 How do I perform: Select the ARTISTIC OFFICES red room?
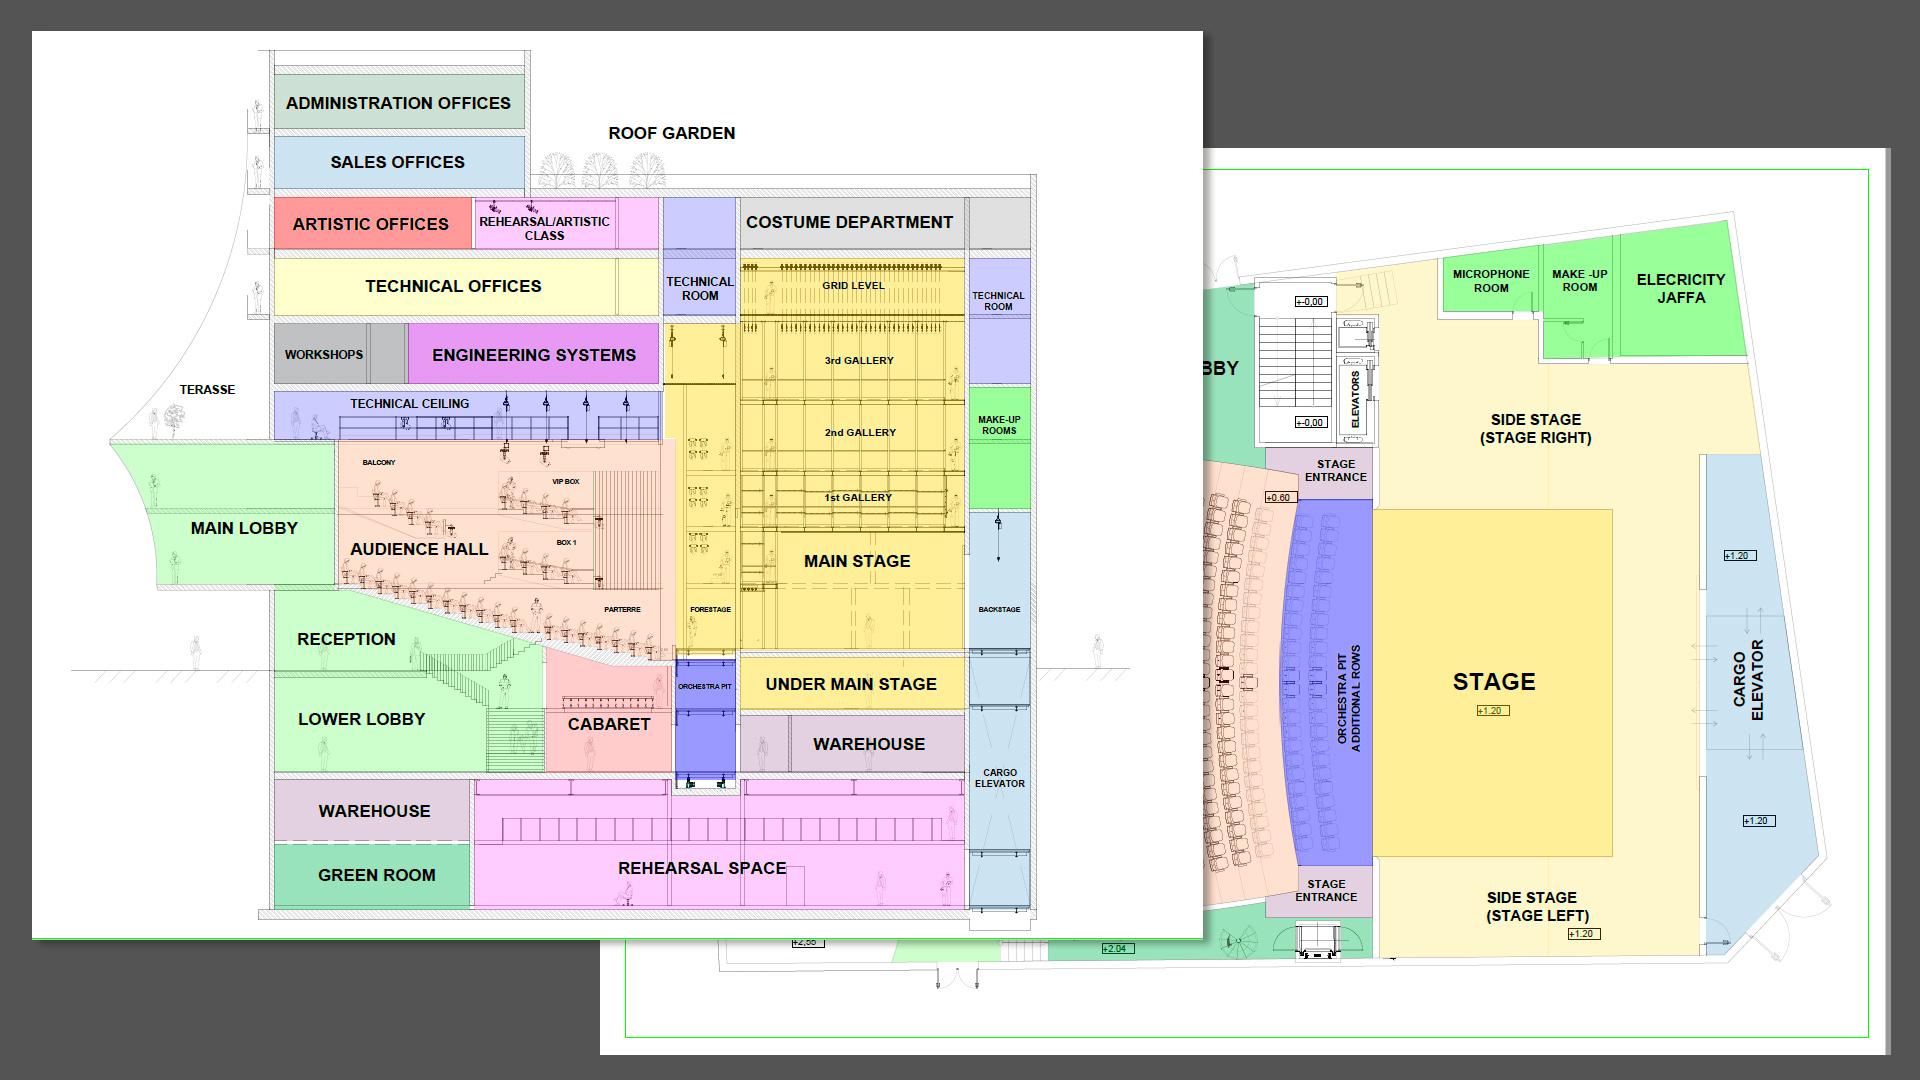point(371,224)
